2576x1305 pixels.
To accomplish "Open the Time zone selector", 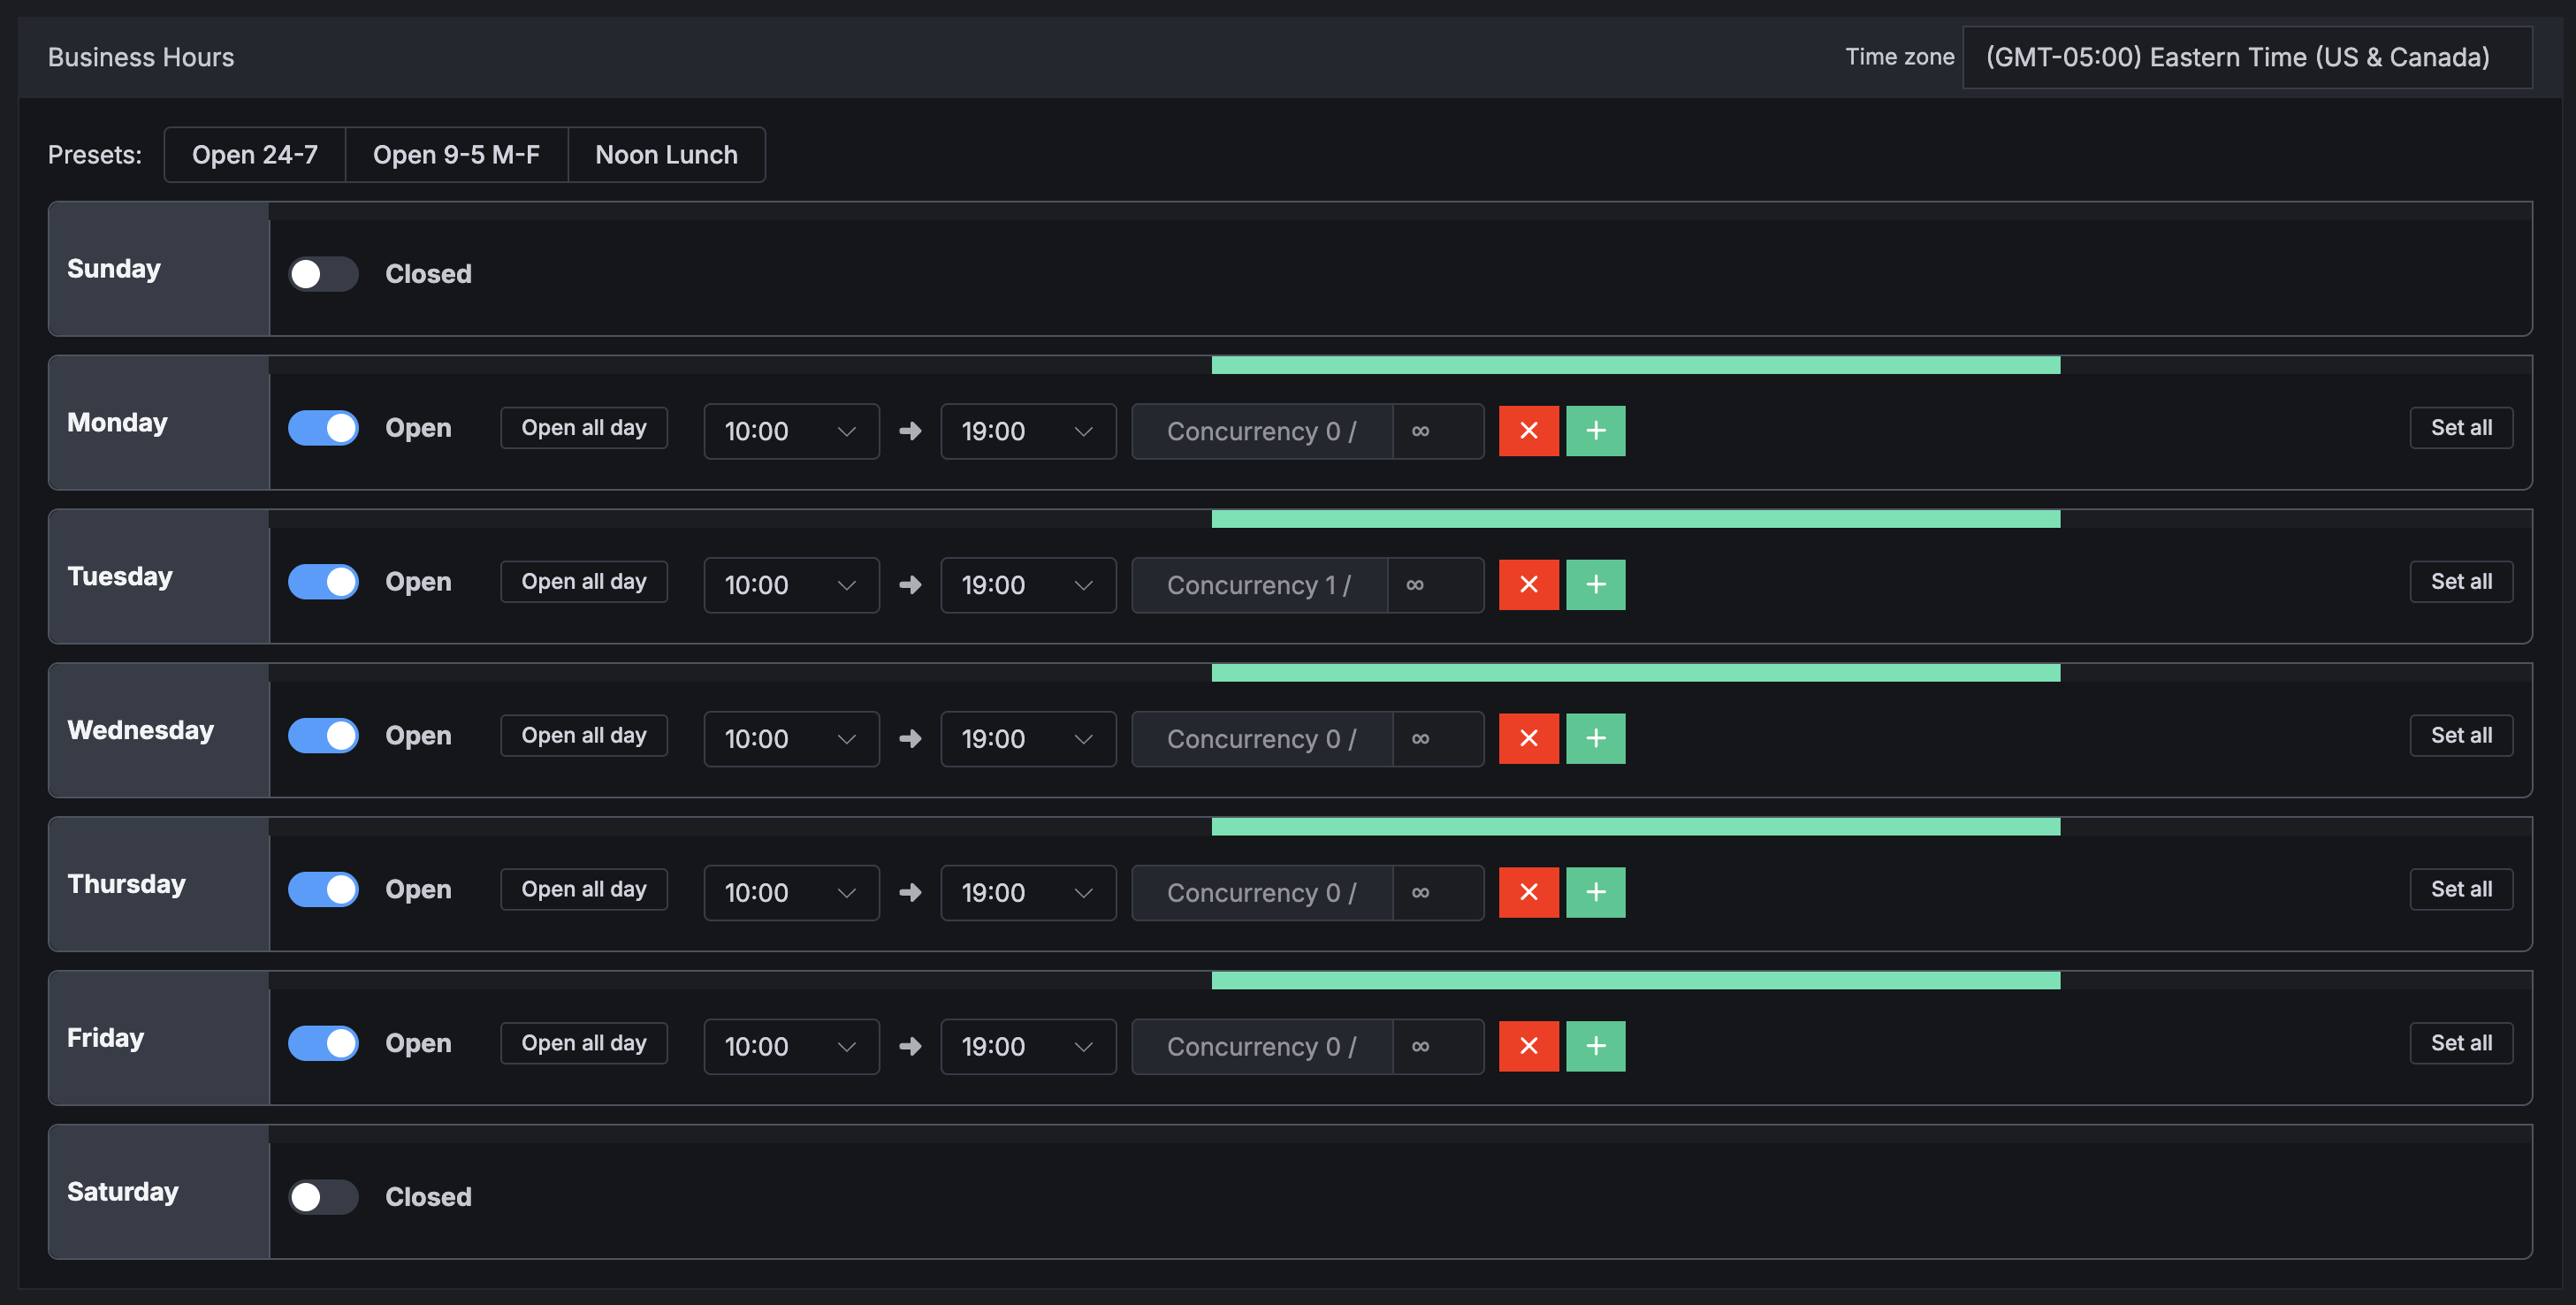I will 2247,57.
